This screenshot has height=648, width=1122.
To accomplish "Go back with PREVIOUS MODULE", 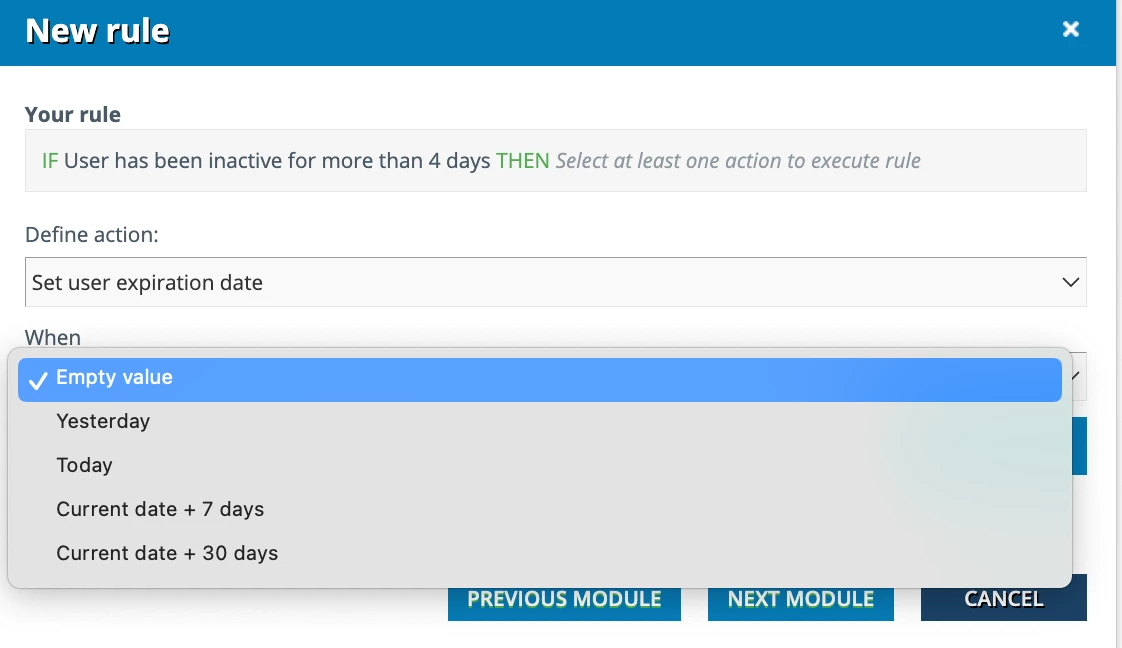I will [x=564, y=600].
